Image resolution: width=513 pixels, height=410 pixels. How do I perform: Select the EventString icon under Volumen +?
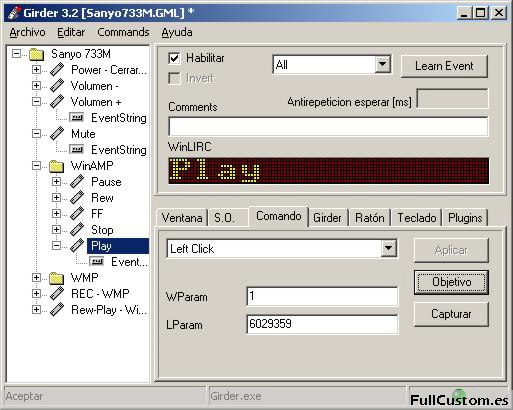[77, 118]
